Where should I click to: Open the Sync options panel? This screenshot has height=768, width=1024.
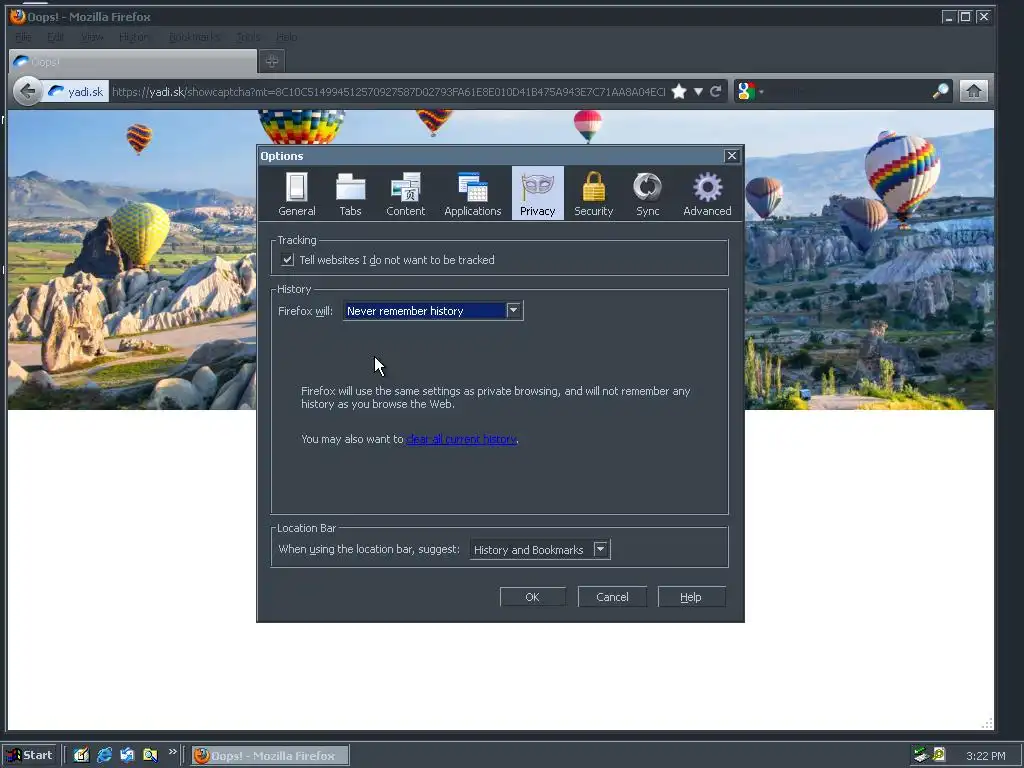pos(647,194)
